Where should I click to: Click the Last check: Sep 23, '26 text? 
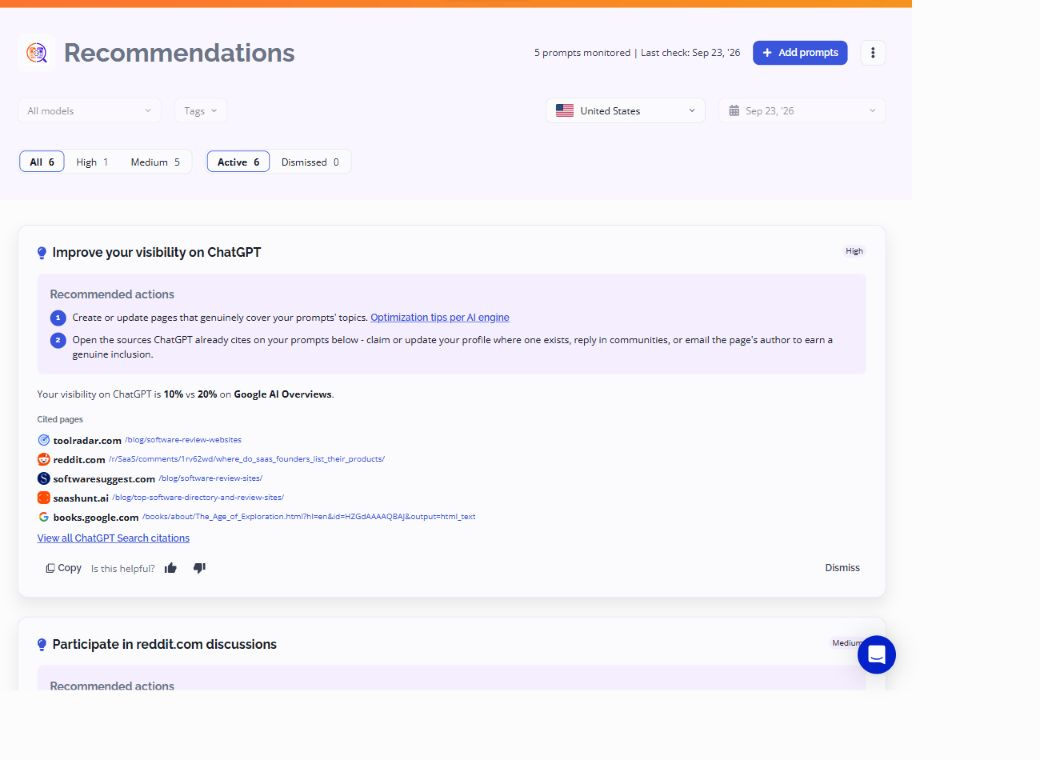pos(690,52)
